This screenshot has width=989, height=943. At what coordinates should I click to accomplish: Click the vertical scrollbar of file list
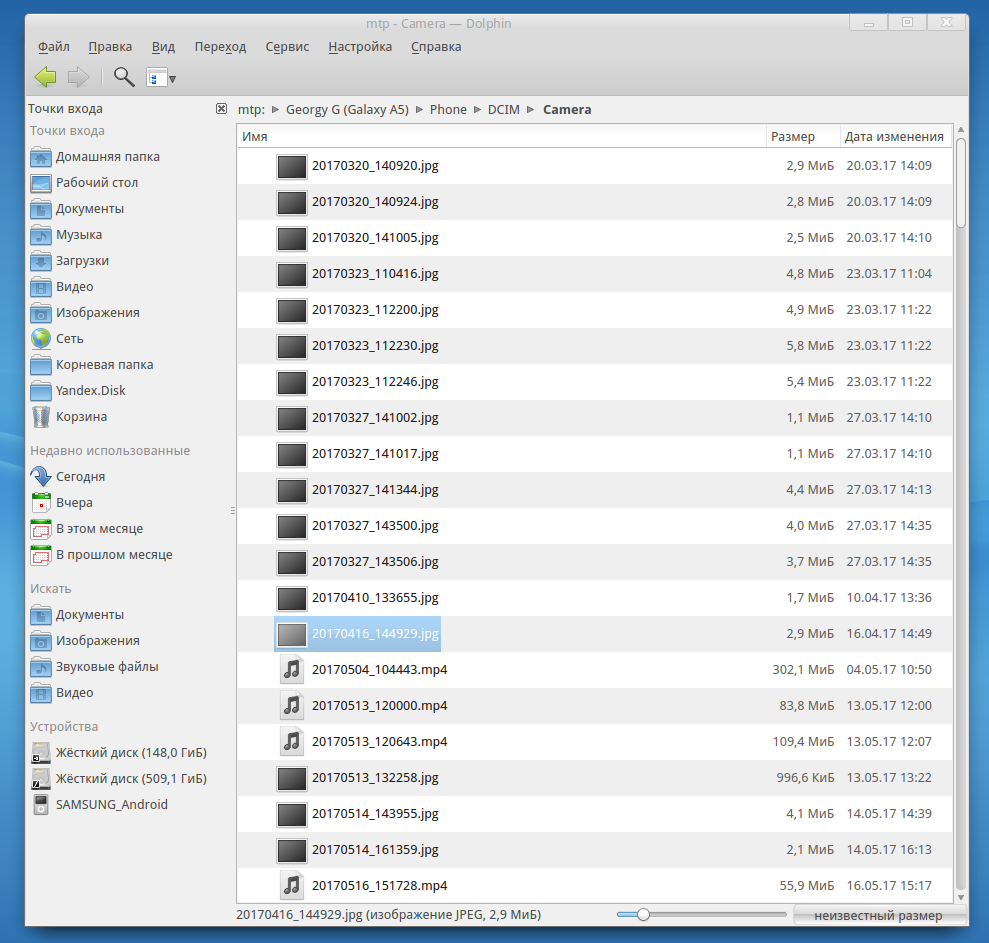tap(961, 183)
